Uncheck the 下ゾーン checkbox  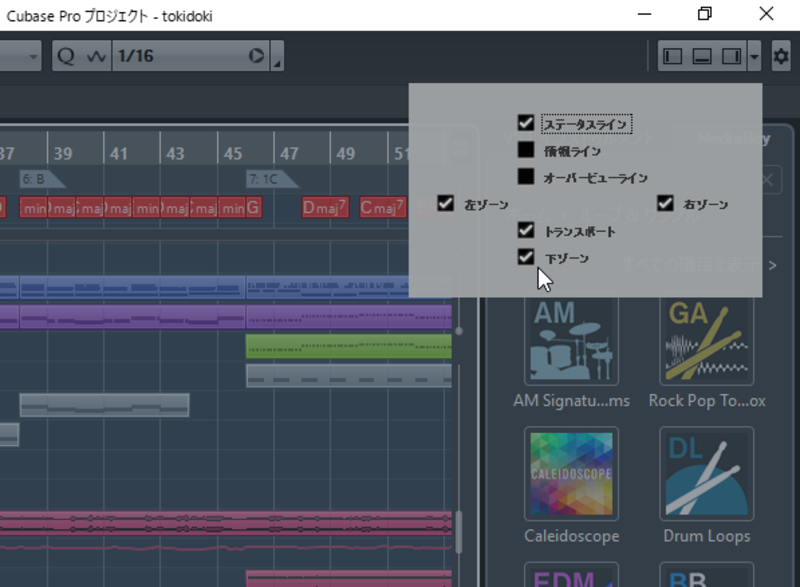526,257
